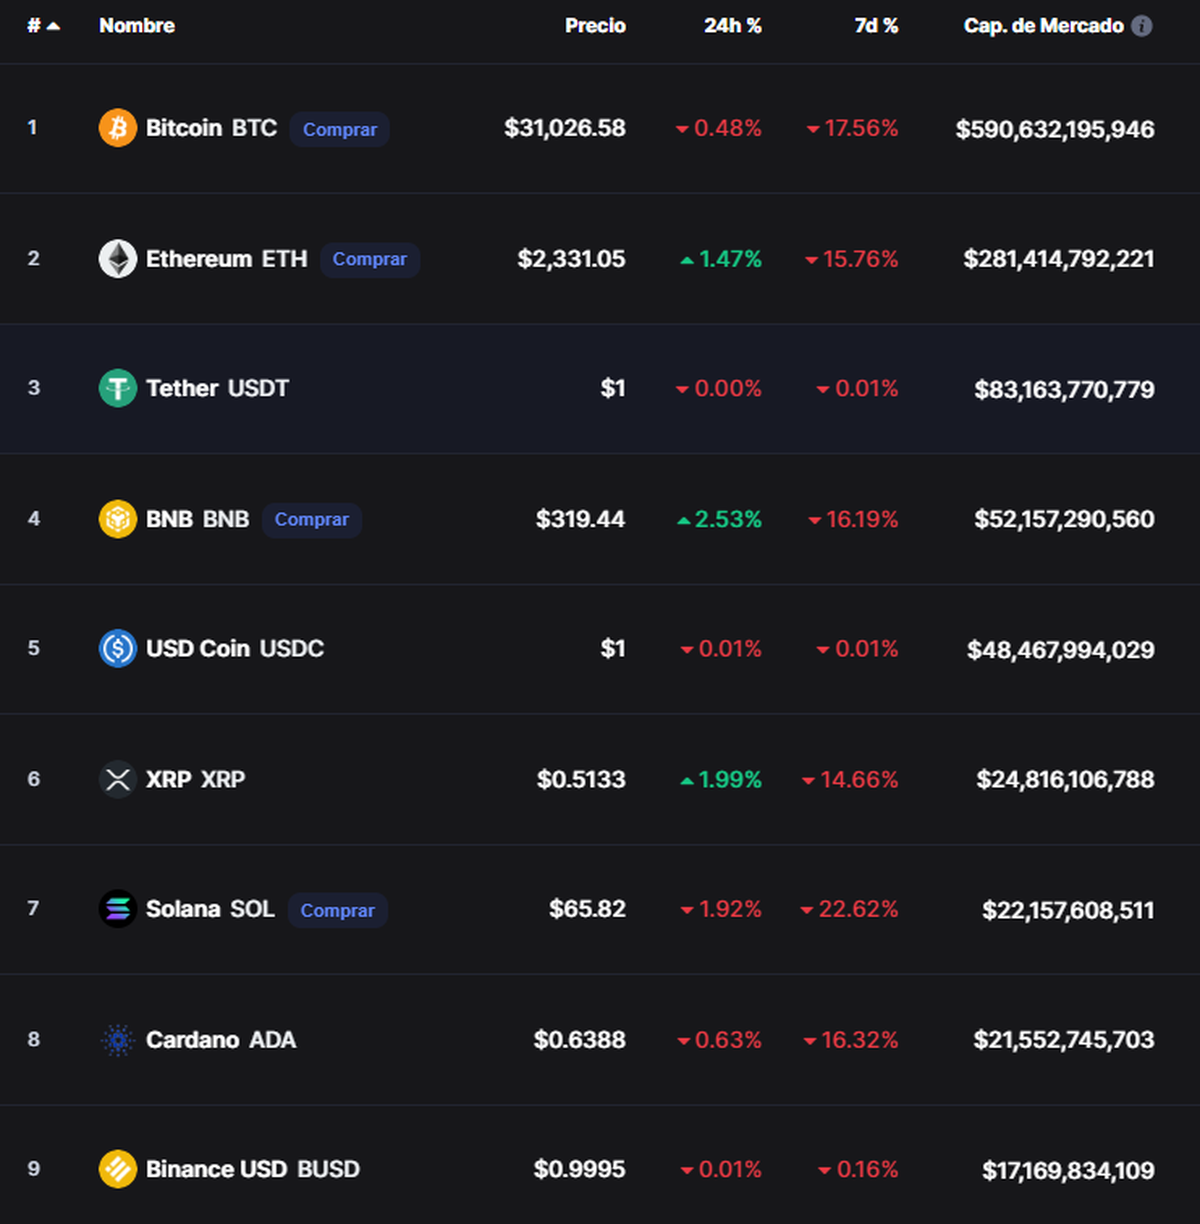Click the Ethereum diamond logo icon
Viewport: 1200px width, 1224px height.
click(118, 259)
